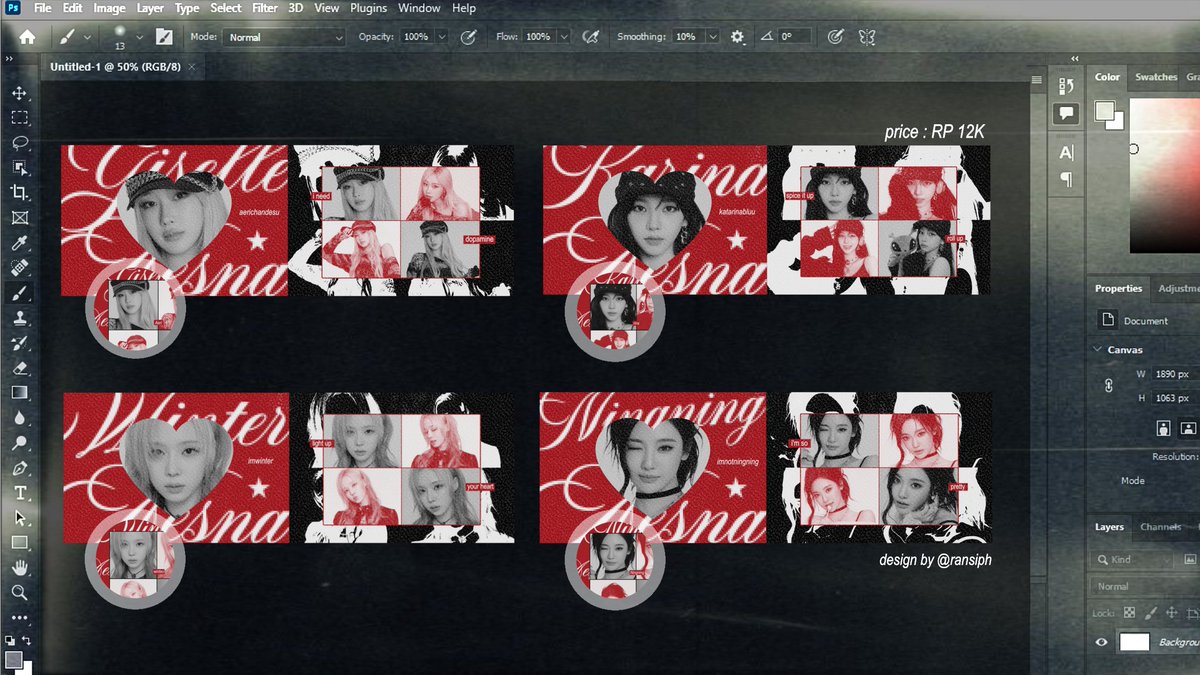Select the Hand tool

[19, 568]
